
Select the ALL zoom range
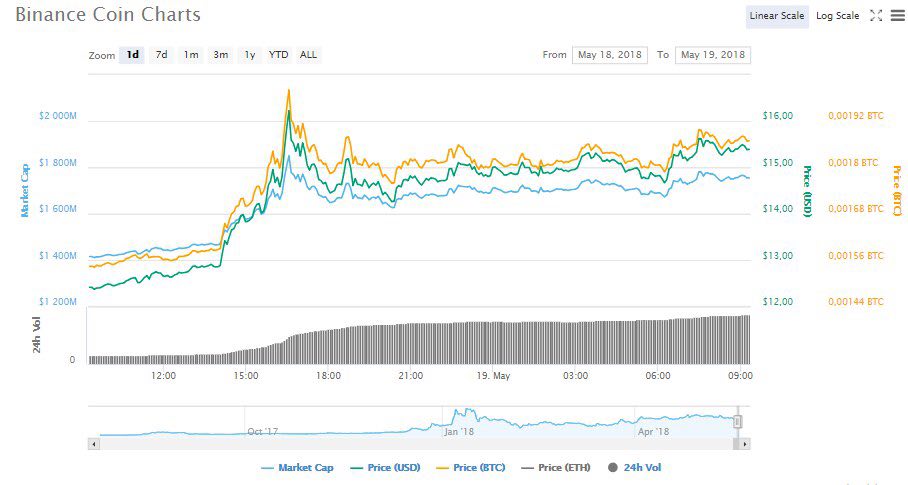pyautogui.click(x=308, y=55)
